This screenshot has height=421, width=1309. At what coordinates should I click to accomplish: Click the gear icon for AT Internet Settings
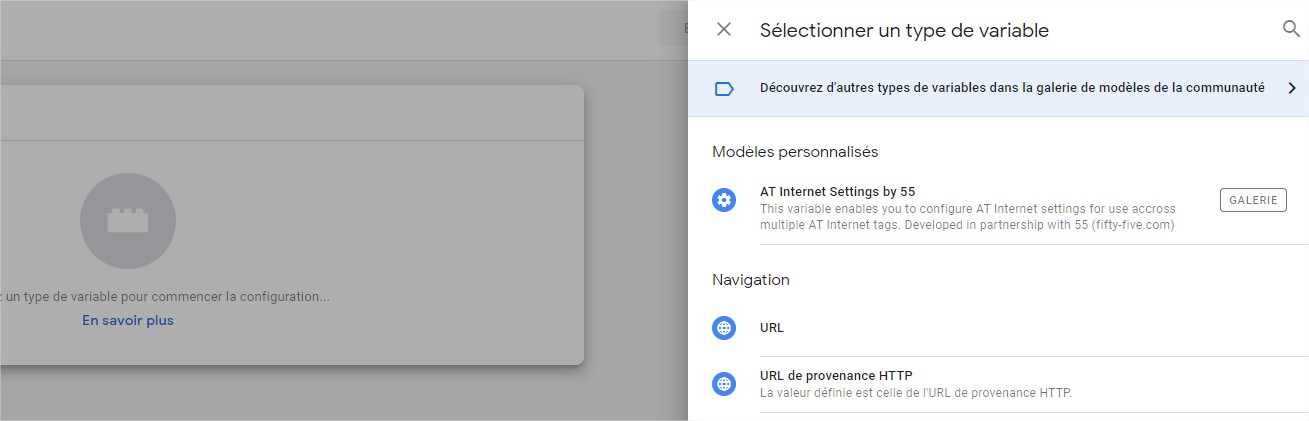tap(724, 200)
